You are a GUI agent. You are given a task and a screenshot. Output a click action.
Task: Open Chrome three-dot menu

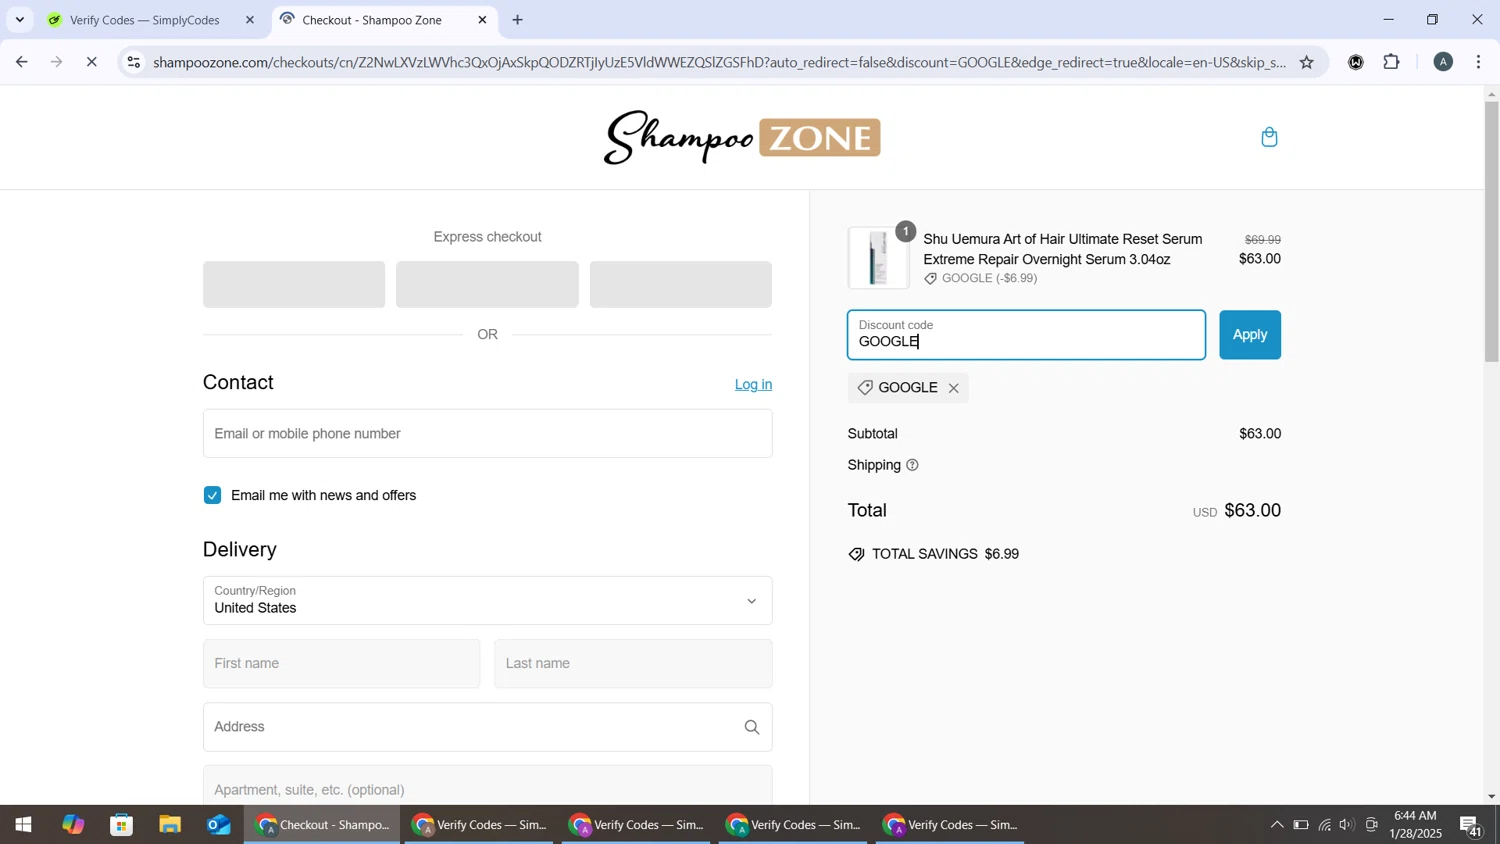tap(1479, 62)
